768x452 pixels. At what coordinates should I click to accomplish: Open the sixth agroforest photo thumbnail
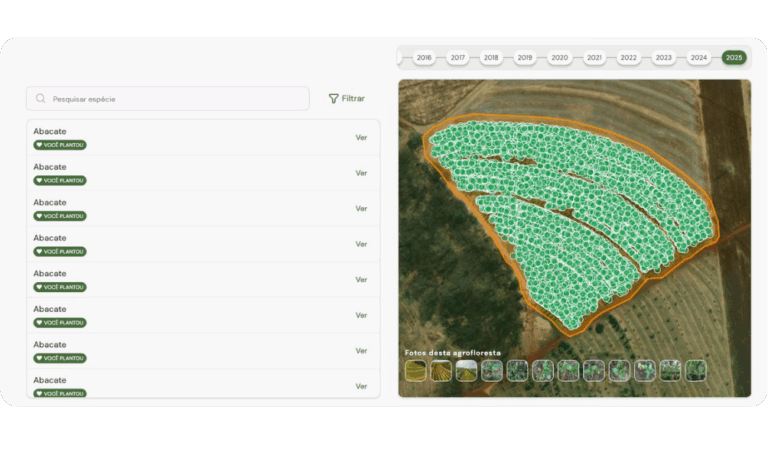pyautogui.click(x=543, y=370)
